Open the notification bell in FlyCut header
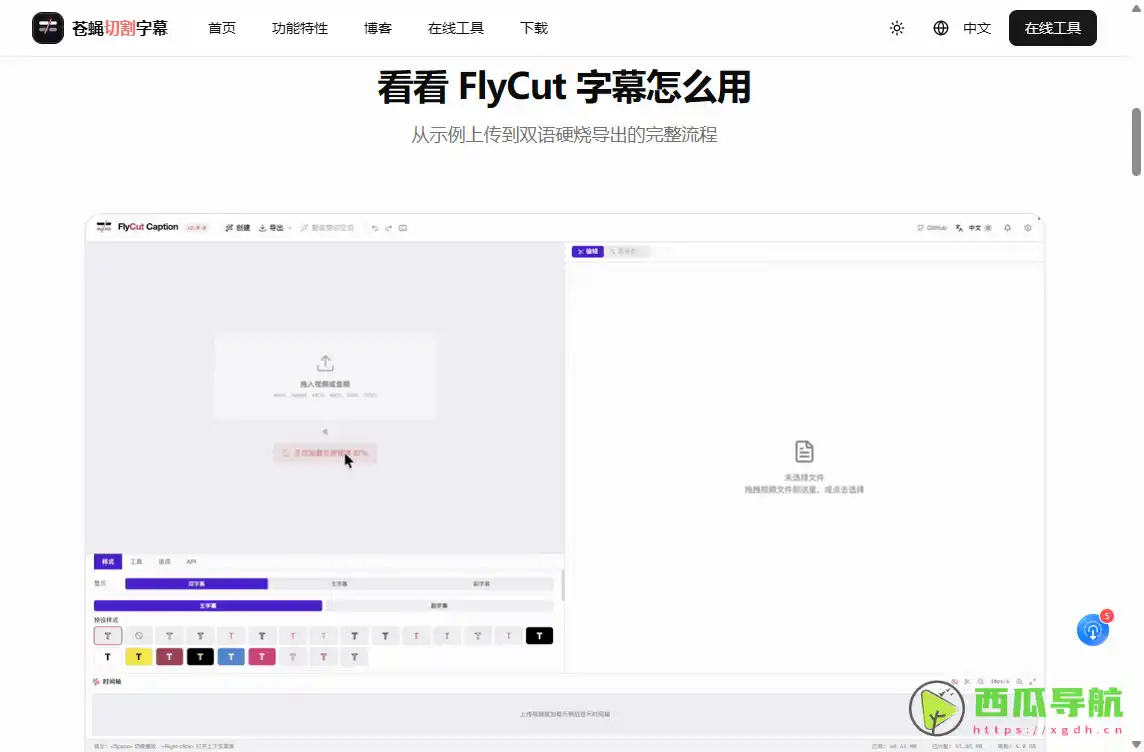Image resolution: width=1144 pixels, height=752 pixels. click(1008, 228)
